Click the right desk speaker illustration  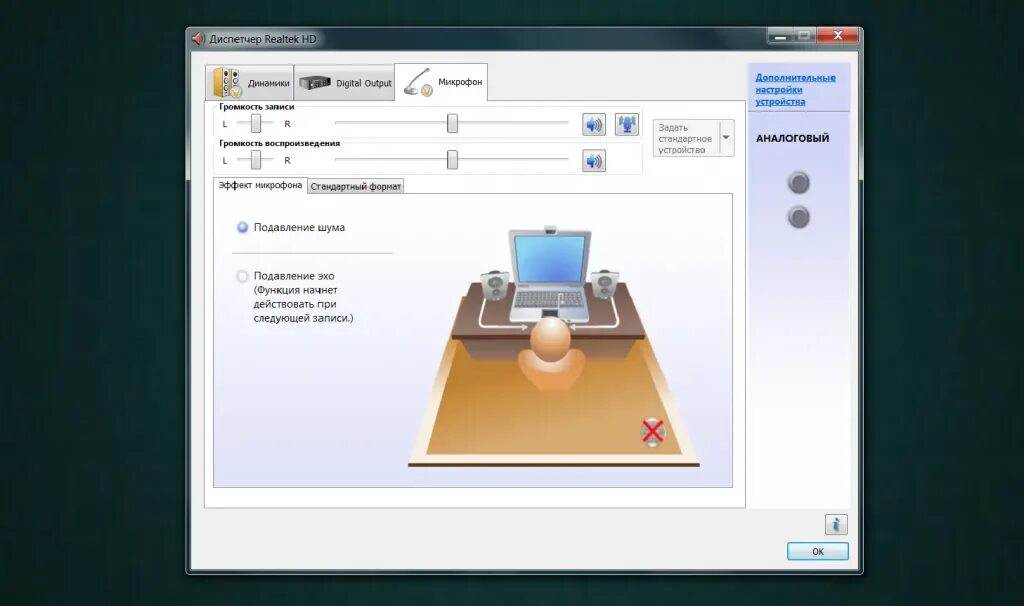605,285
